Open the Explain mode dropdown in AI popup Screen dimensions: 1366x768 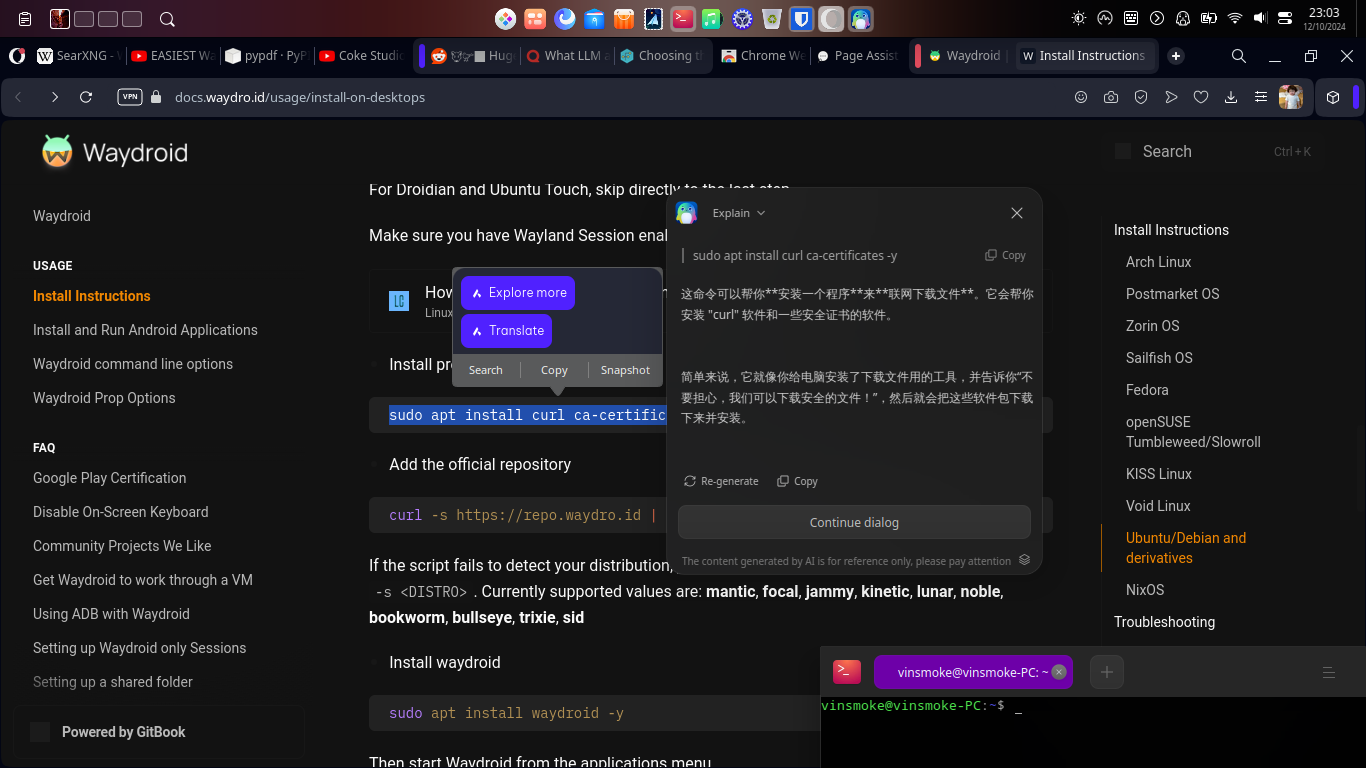[738, 213]
